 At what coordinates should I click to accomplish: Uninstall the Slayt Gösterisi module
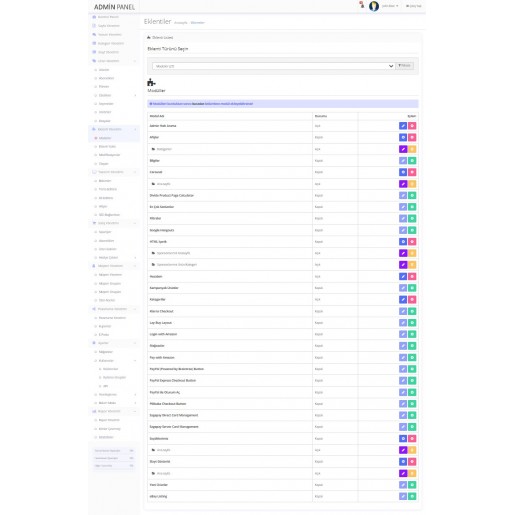(412, 462)
